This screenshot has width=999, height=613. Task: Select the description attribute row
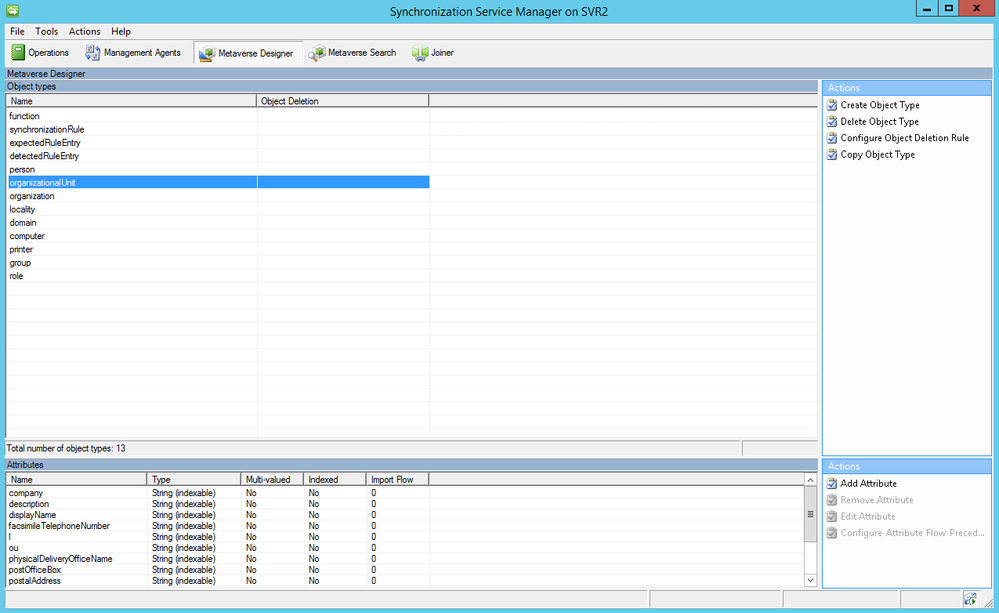click(x=217, y=504)
